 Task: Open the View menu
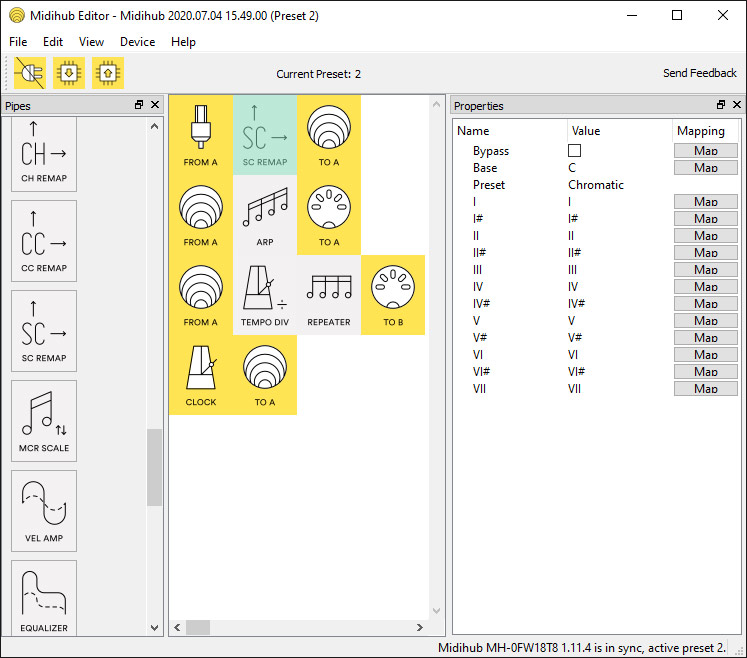tap(91, 42)
